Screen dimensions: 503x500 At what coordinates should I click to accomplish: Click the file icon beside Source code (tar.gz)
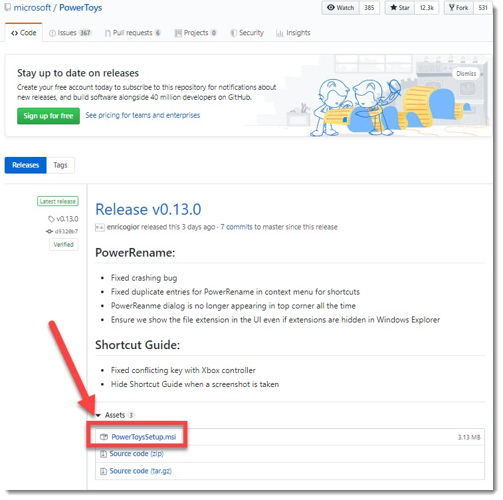[104, 471]
